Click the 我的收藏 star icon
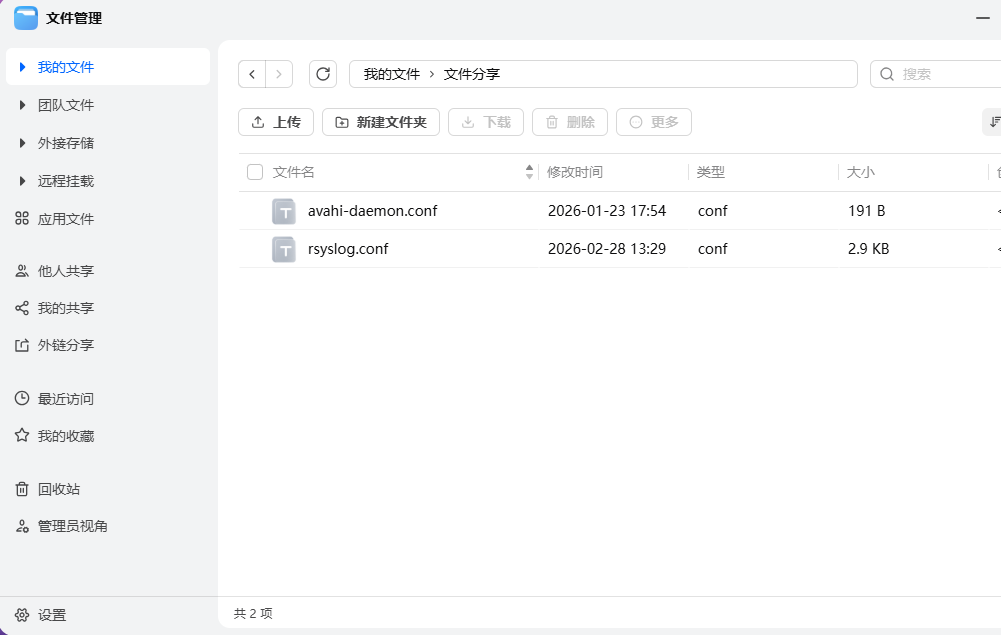The height and width of the screenshot is (635, 1001). [21, 436]
